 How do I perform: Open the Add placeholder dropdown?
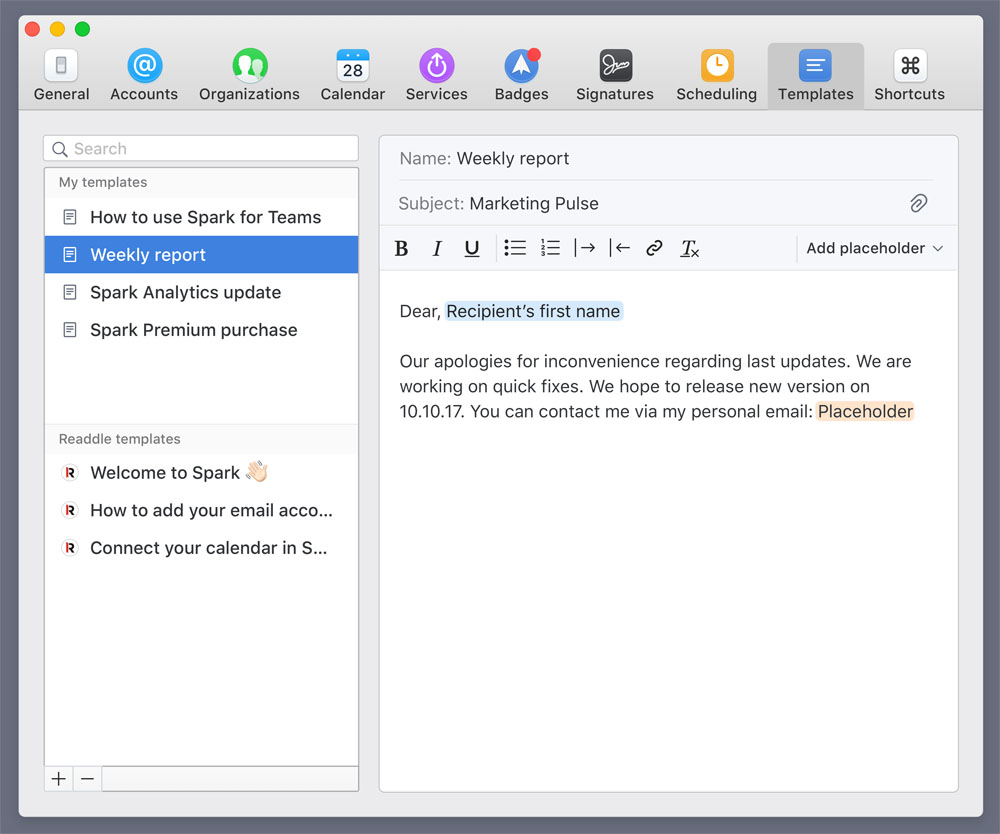(874, 248)
